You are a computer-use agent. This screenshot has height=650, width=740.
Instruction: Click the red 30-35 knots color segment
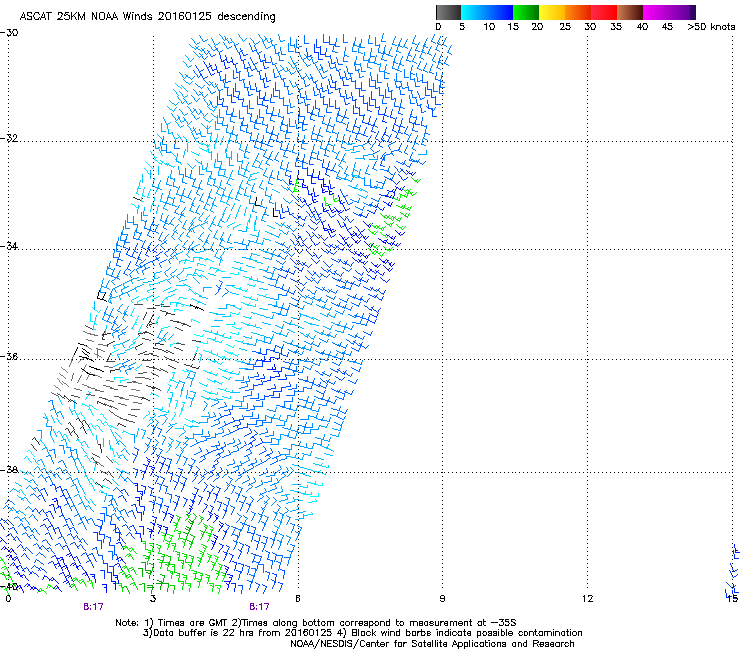tap(604, 12)
